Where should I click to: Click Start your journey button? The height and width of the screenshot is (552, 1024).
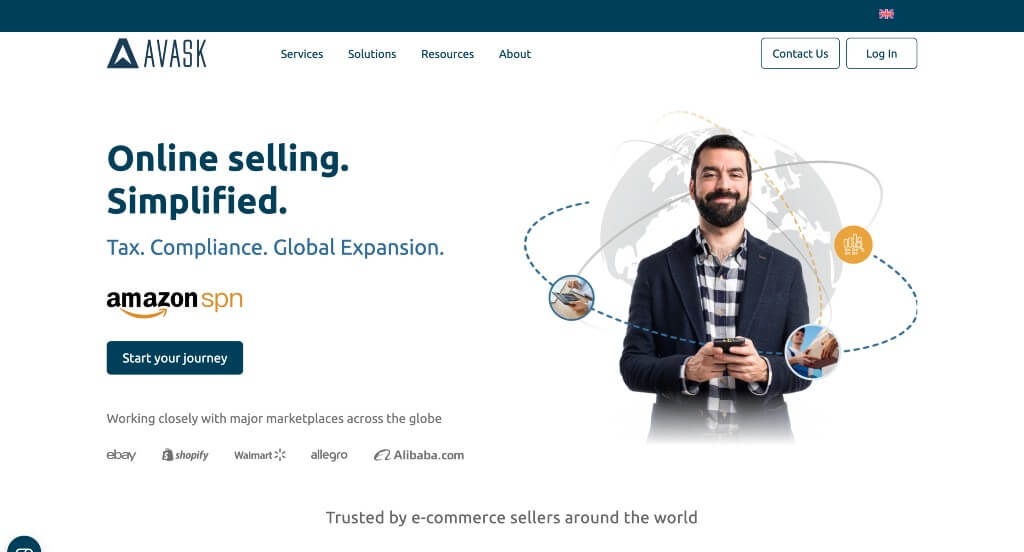[174, 358]
